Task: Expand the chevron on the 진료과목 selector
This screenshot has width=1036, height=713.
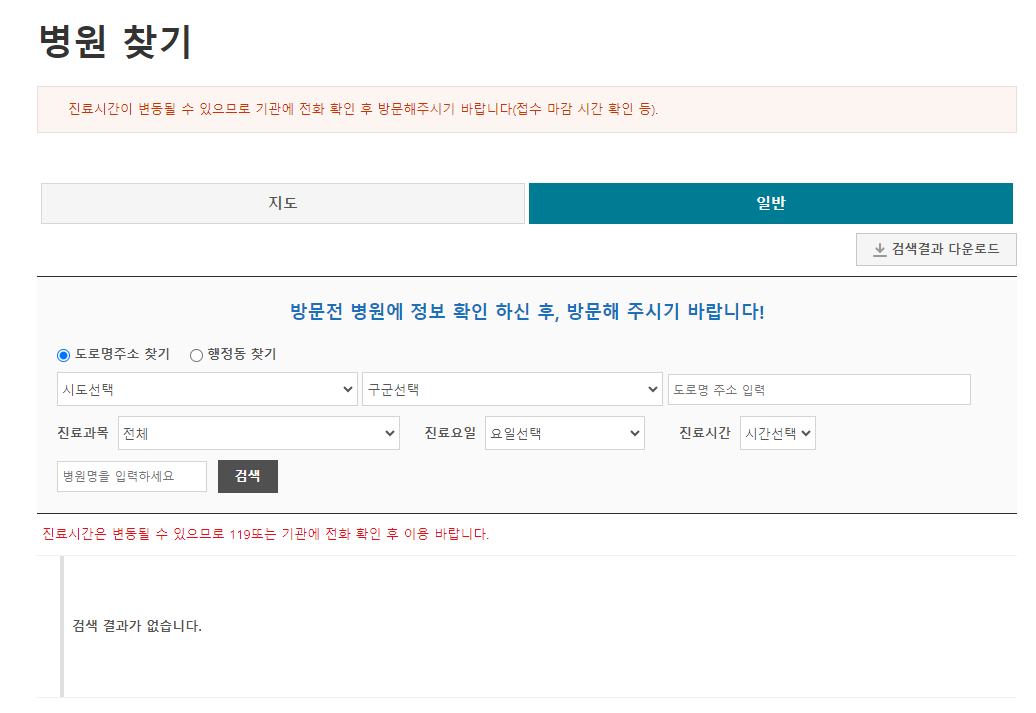Action: click(388, 433)
